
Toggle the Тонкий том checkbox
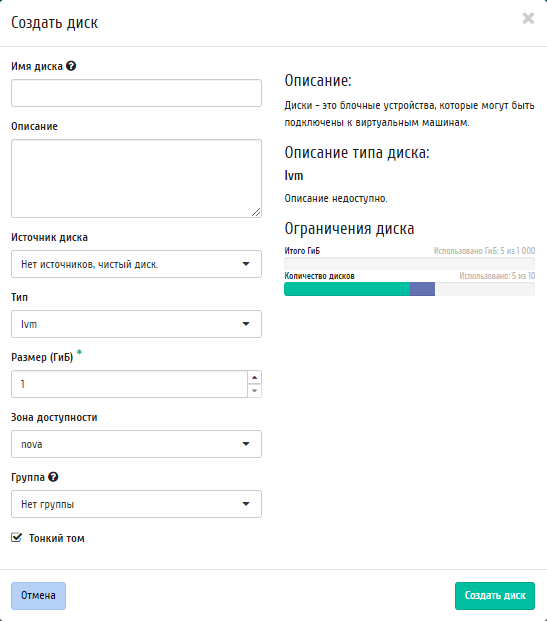[x=16, y=537]
